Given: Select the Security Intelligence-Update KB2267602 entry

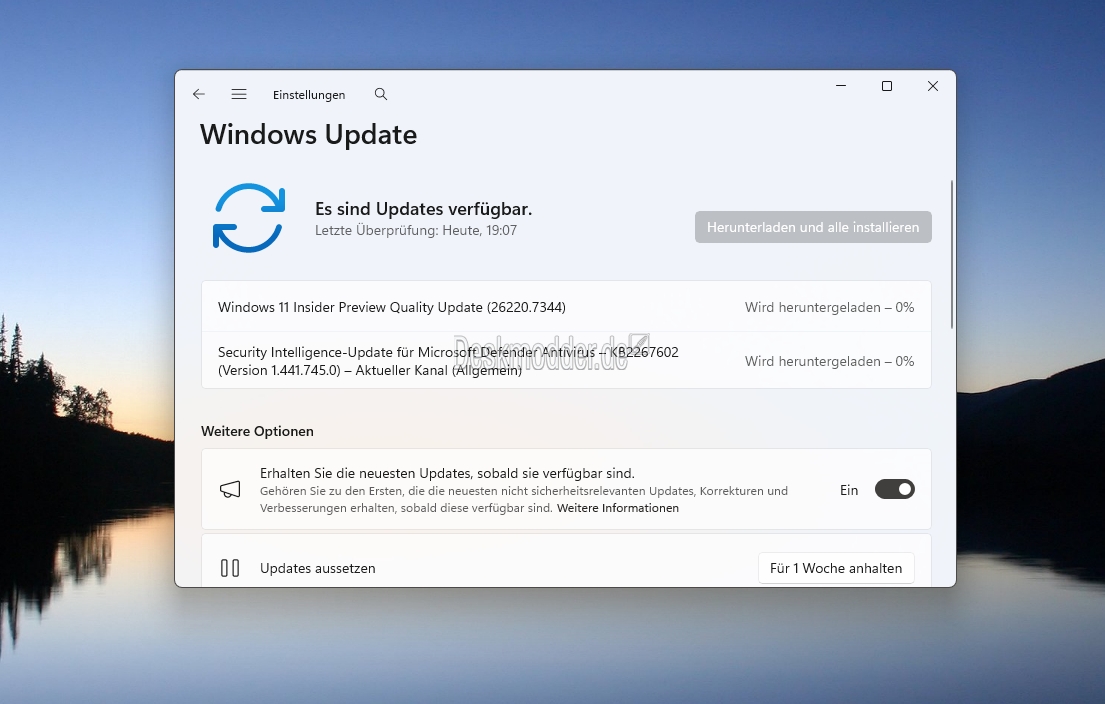Looking at the screenshot, I should click(x=448, y=361).
